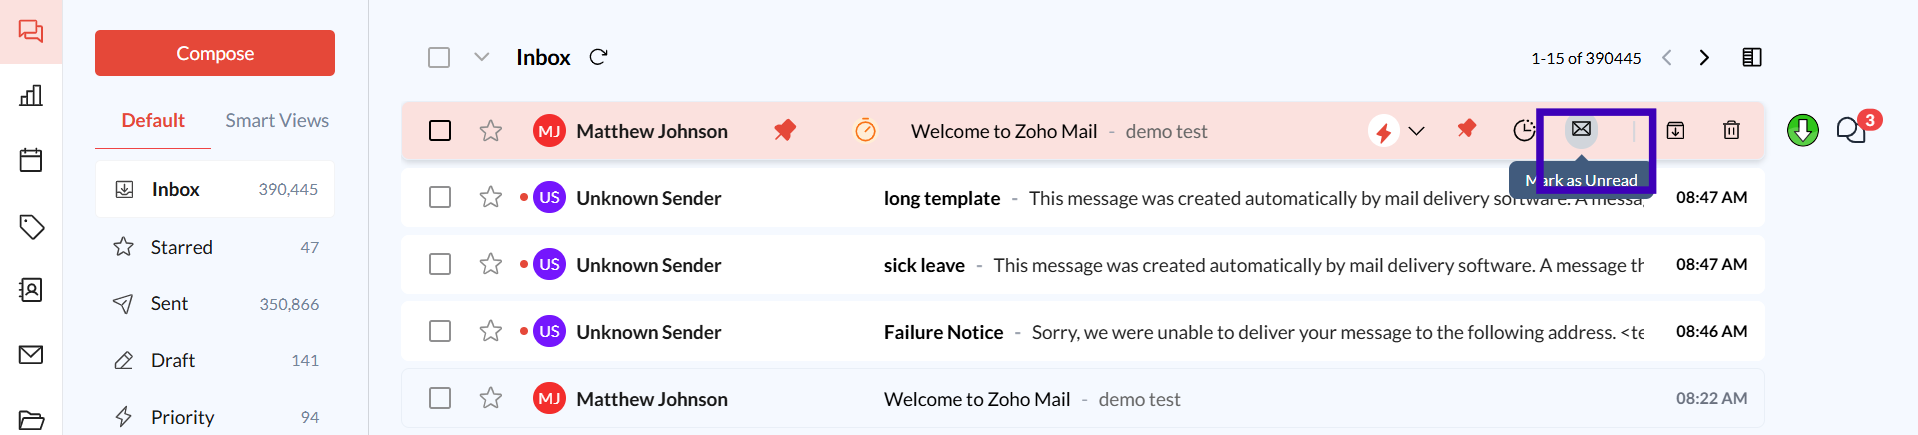Check the select-all checkbox beside Inbox

point(439,57)
